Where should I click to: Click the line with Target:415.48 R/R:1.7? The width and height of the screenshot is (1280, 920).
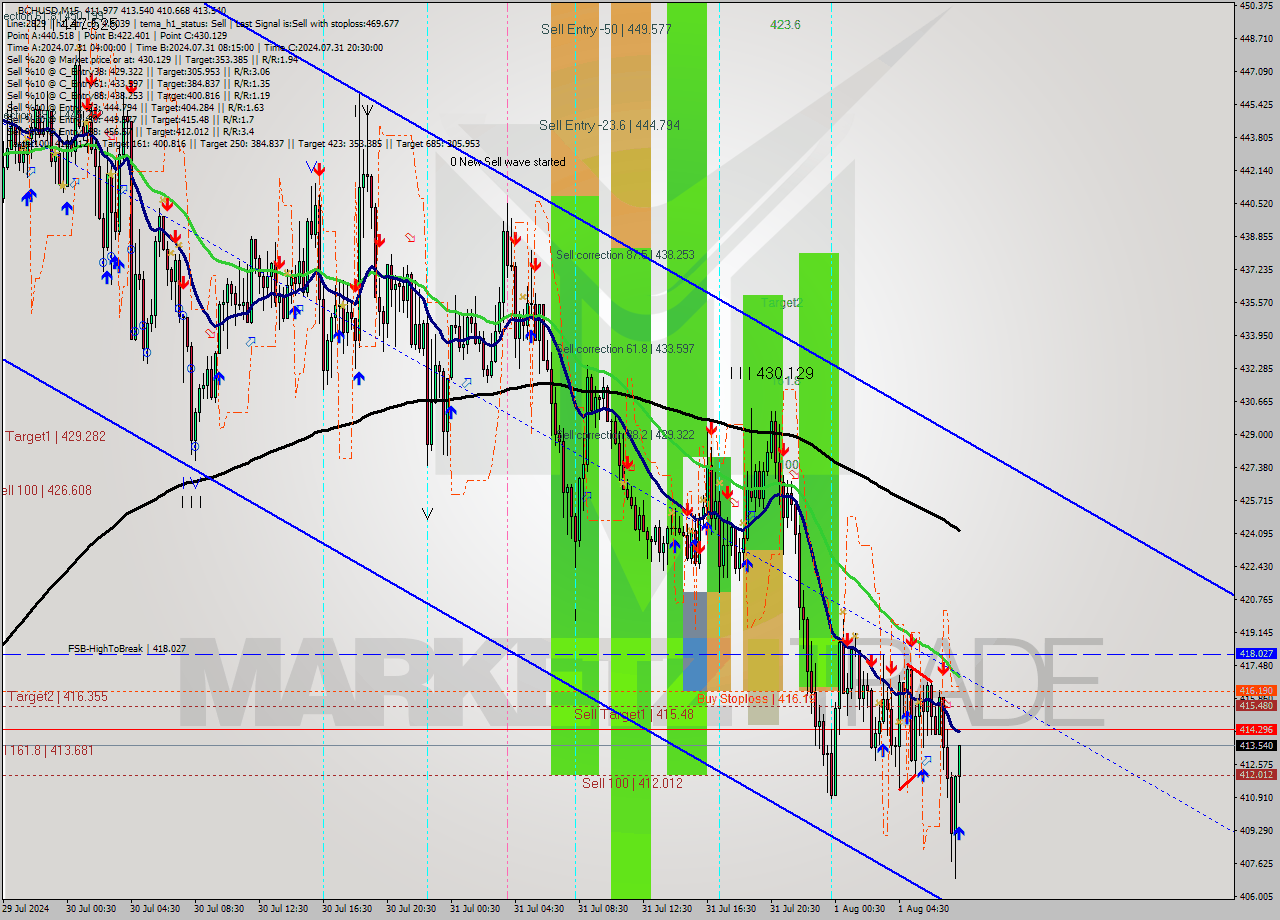point(130,119)
